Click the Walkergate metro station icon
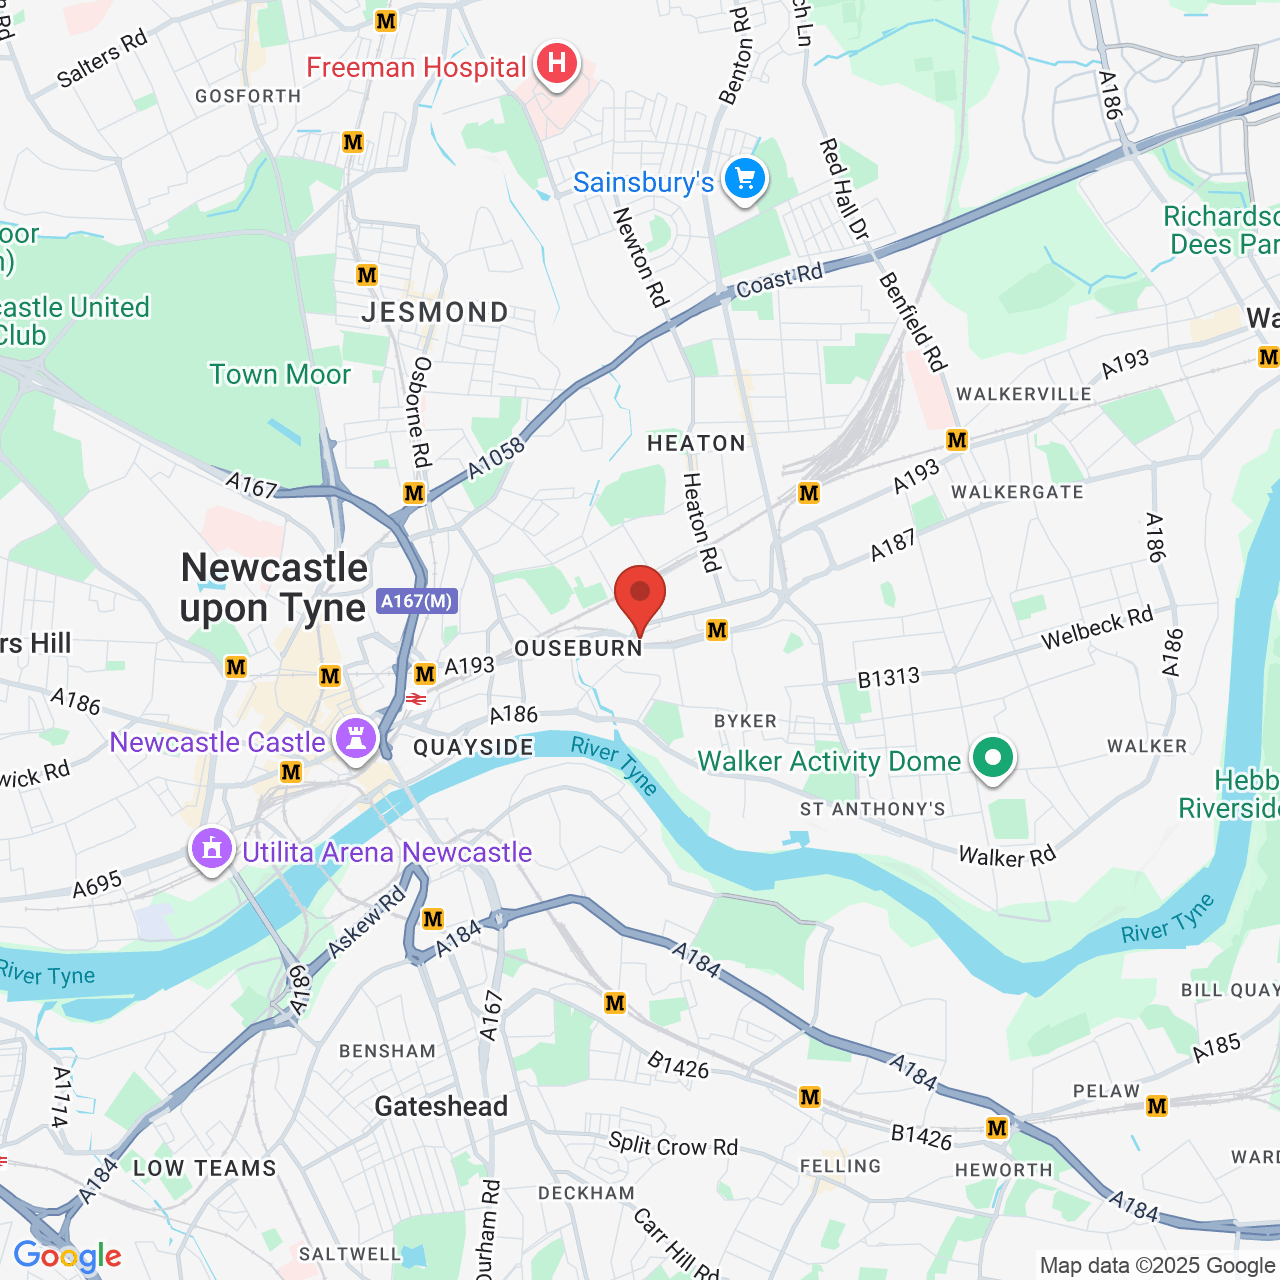Image resolution: width=1280 pixels, height=1280 pixels. point(957,440)
